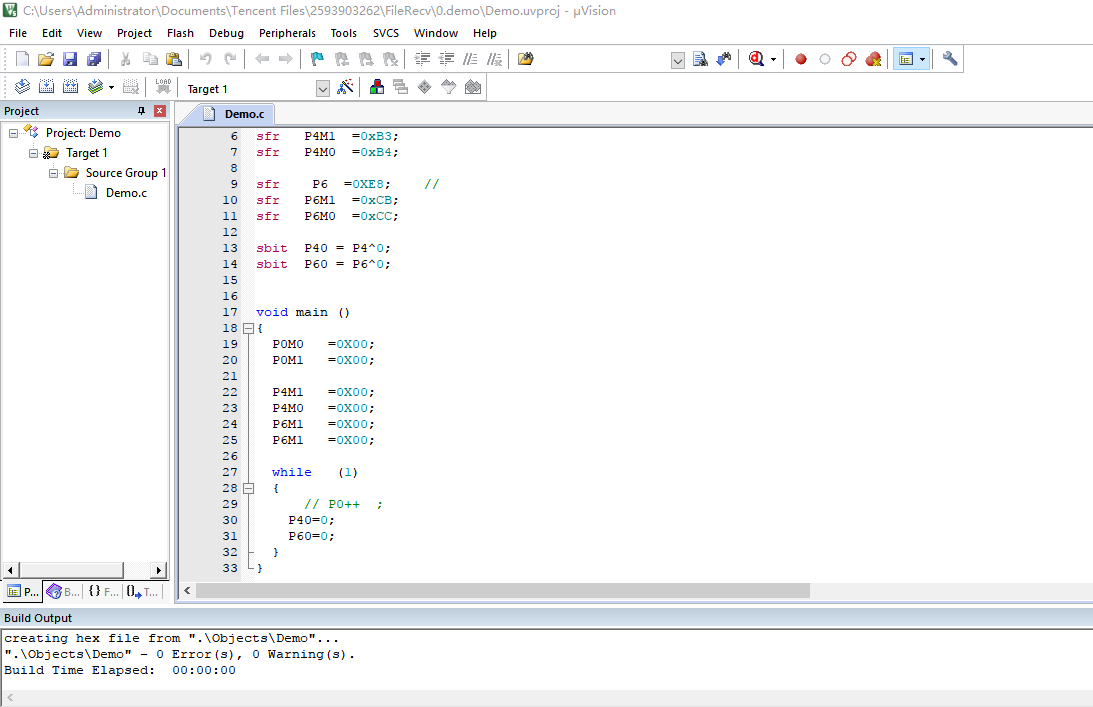1093x707 pixels.
Task: Collapse Source Group 1 tree node
Action: (x=53, y=173)
